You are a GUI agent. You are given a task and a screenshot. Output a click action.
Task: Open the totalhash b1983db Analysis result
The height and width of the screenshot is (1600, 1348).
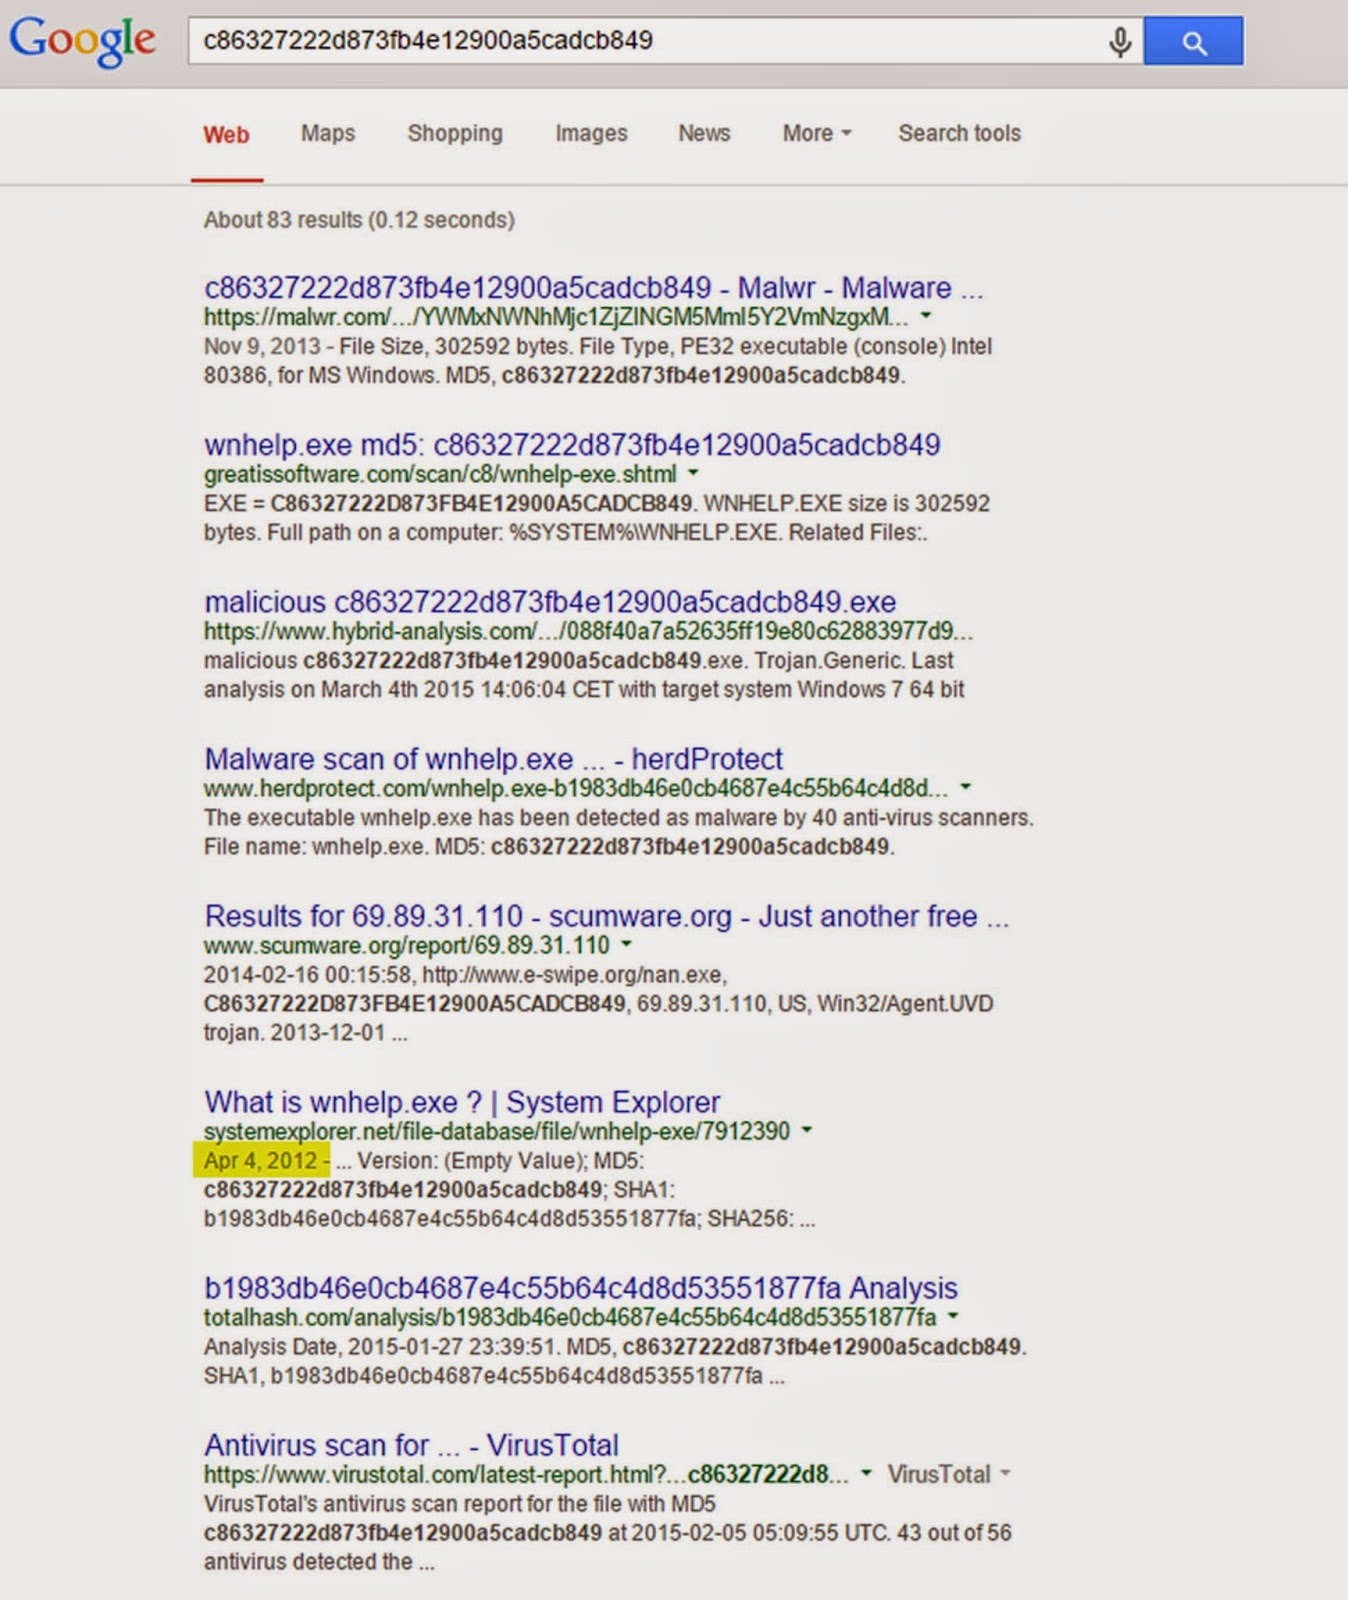click(581, 1288)
